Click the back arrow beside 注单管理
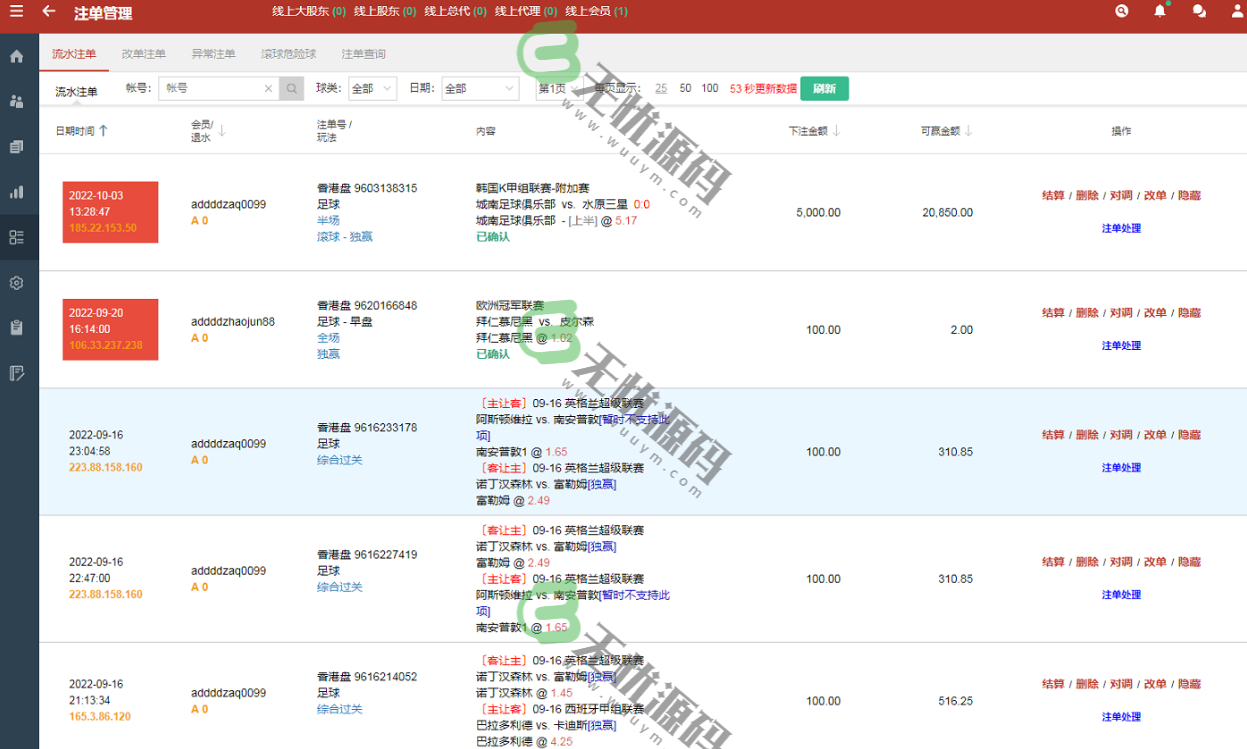 click(48, 13)
